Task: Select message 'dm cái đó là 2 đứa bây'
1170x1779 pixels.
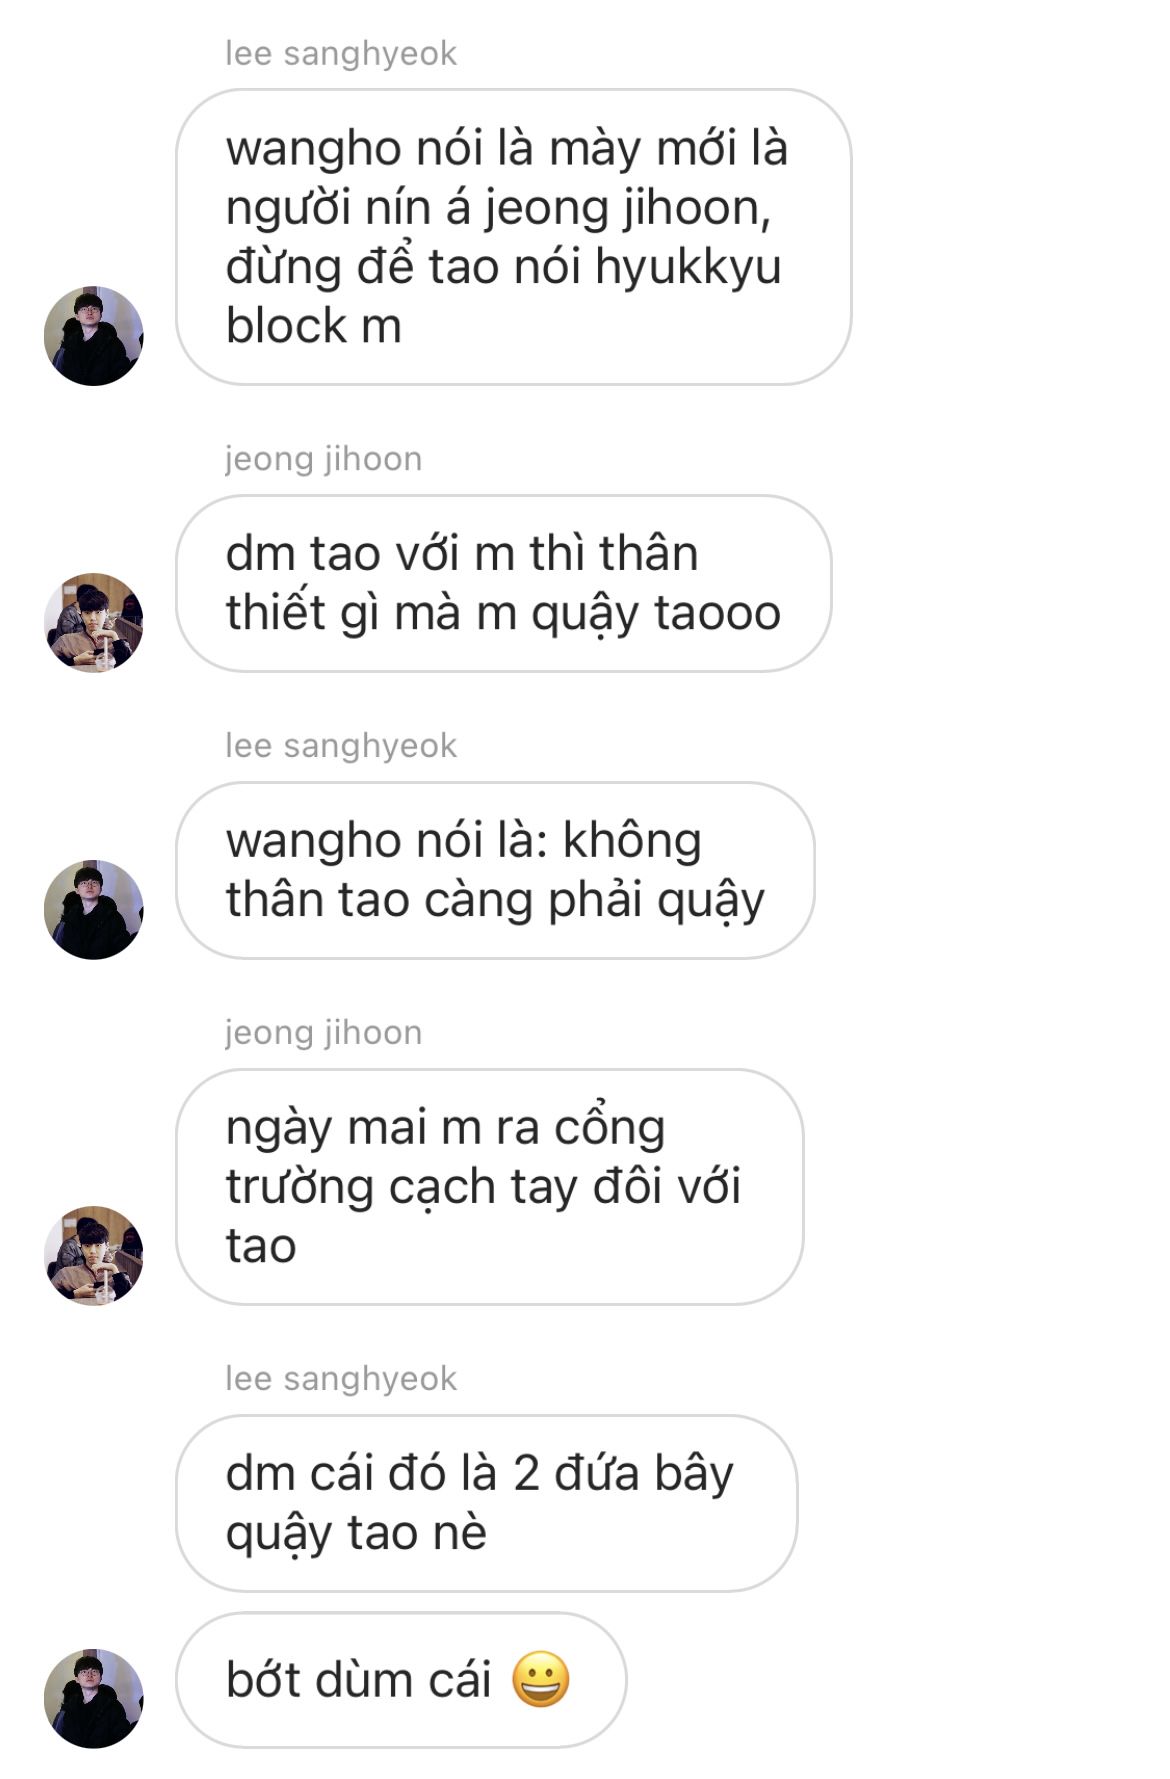Action: coord(486,1503)
